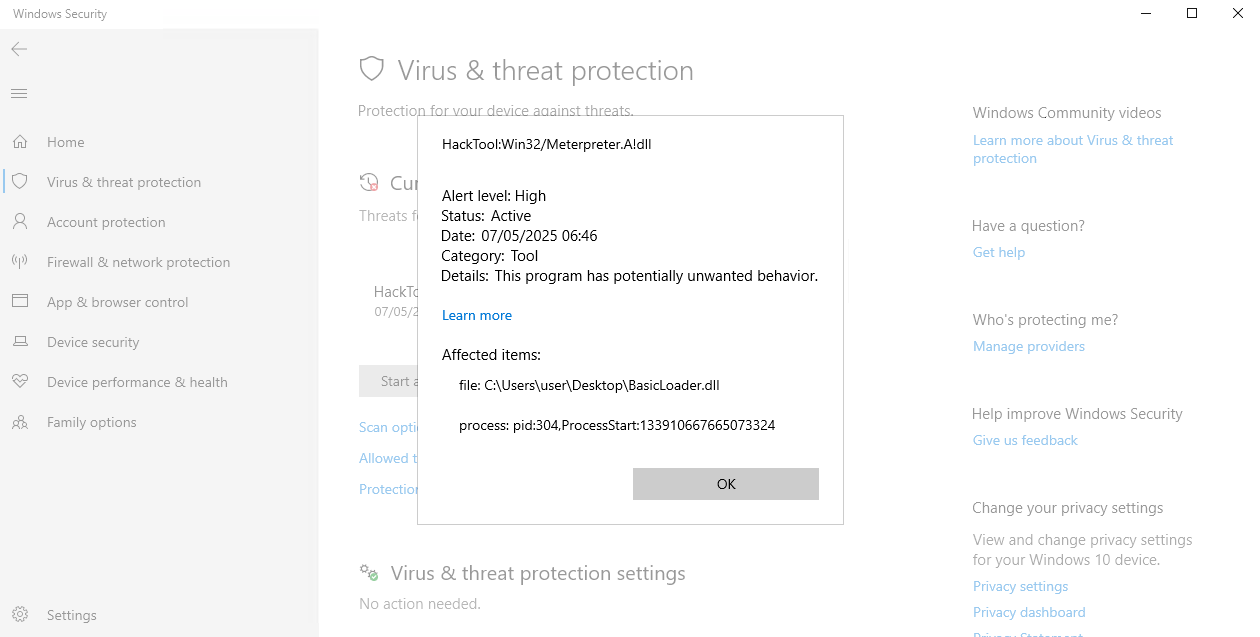The image size is (1260, 637).
Task: Open Device security laptop icon
Action: pyautogui.click(x=20, y=342)
